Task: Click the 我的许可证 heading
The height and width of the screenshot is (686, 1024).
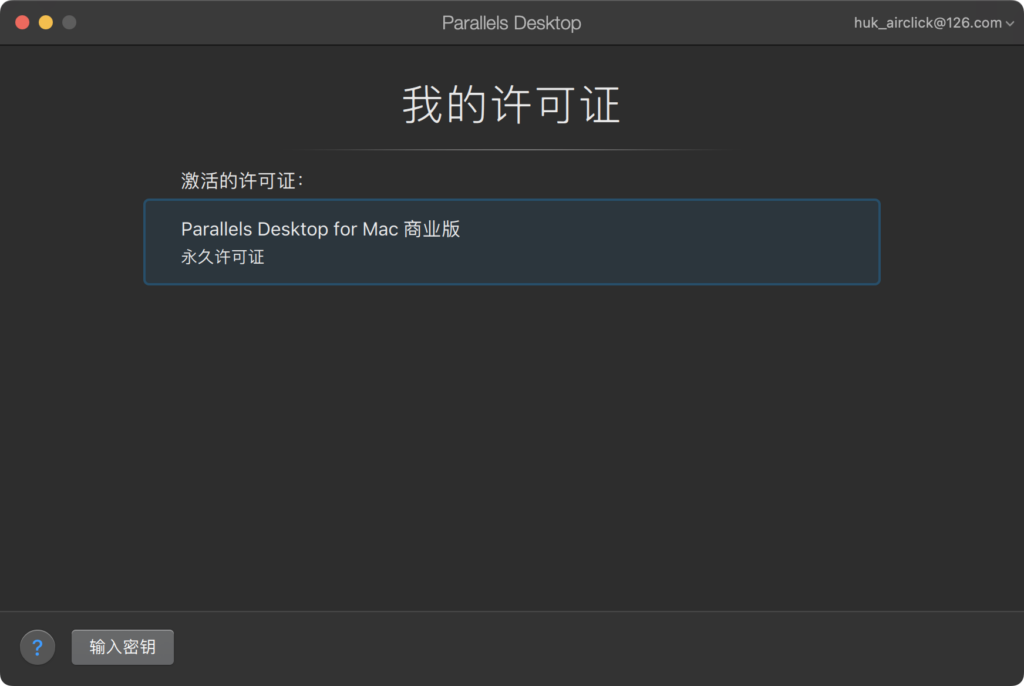Action: 511,105
